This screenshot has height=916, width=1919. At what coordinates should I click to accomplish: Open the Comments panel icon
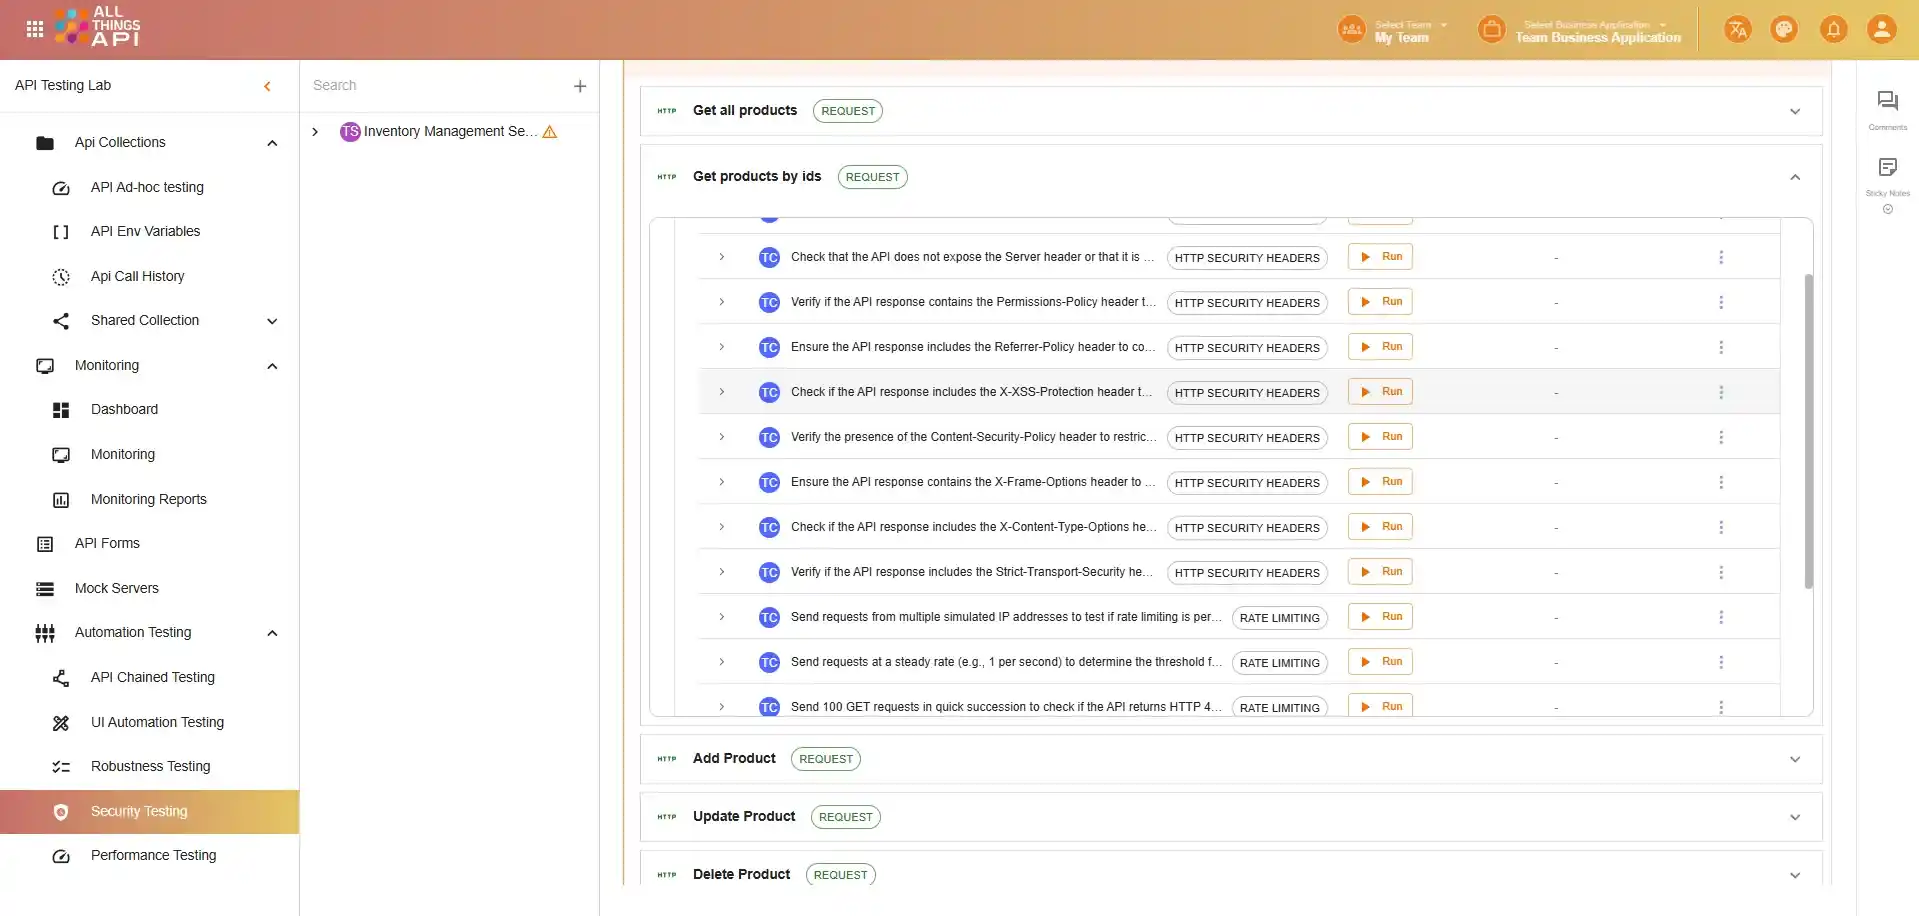(1887, 102)
